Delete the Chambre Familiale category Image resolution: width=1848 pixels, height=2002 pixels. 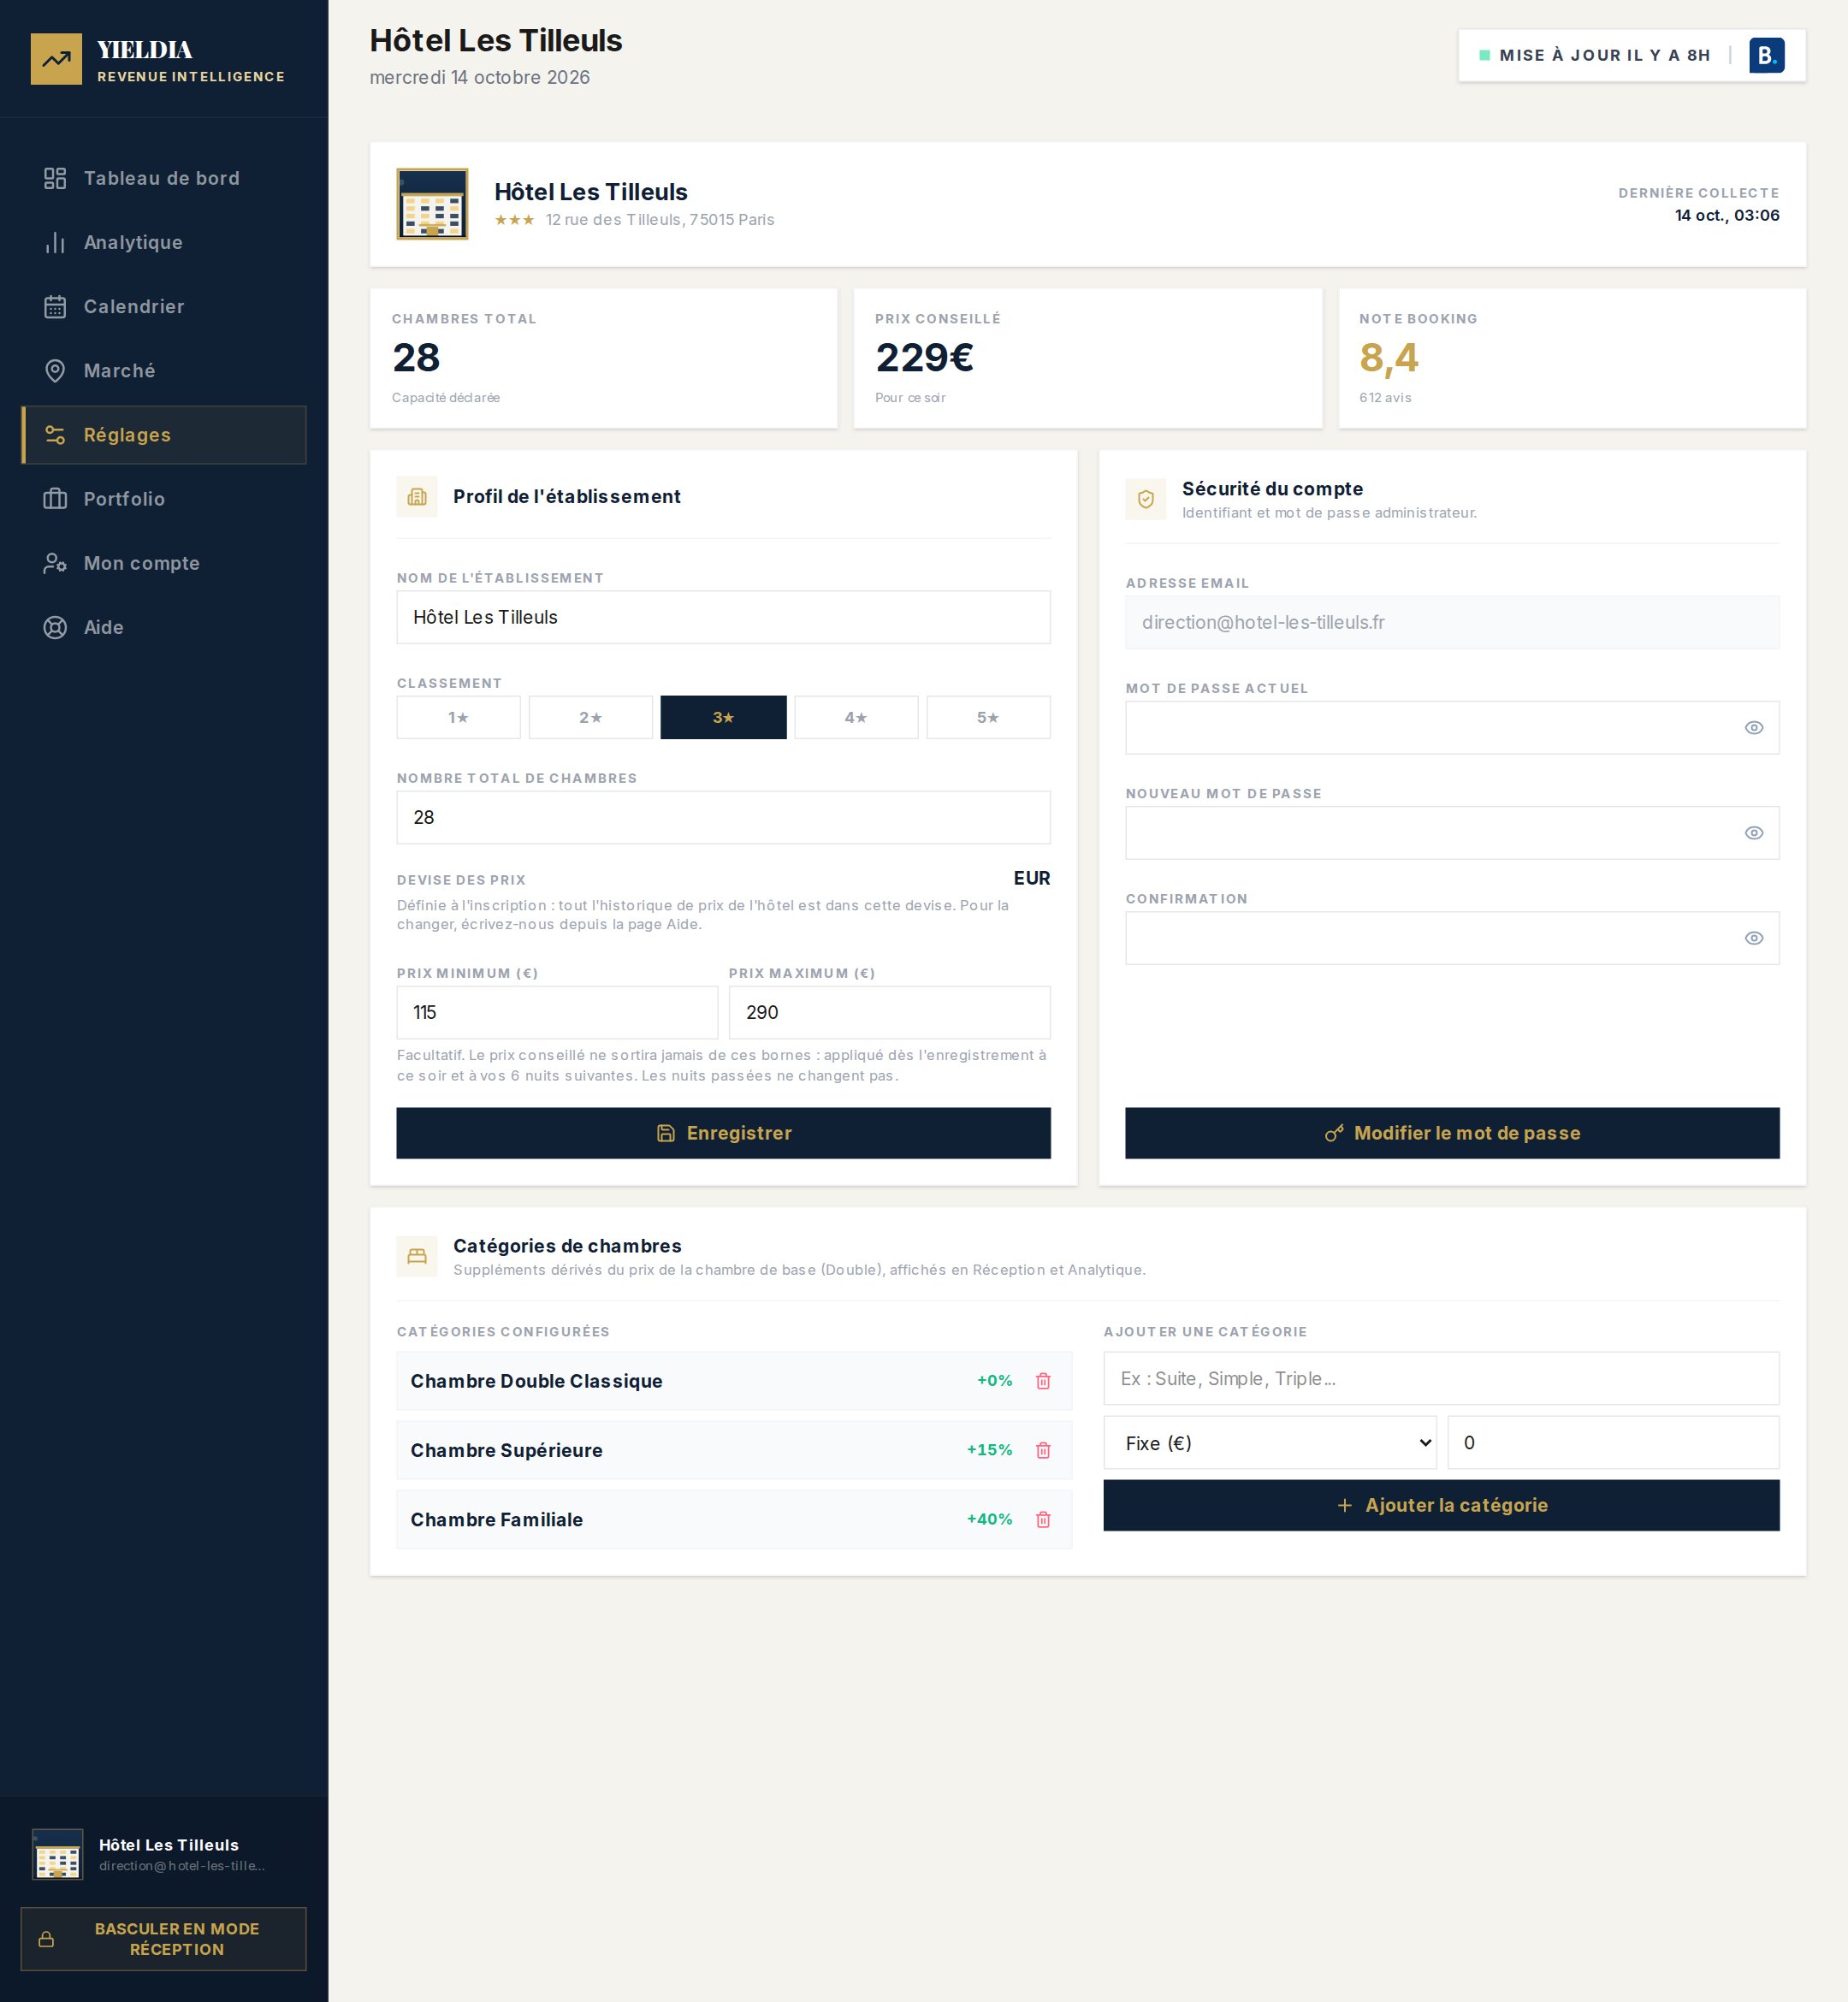[1043, 1519]
